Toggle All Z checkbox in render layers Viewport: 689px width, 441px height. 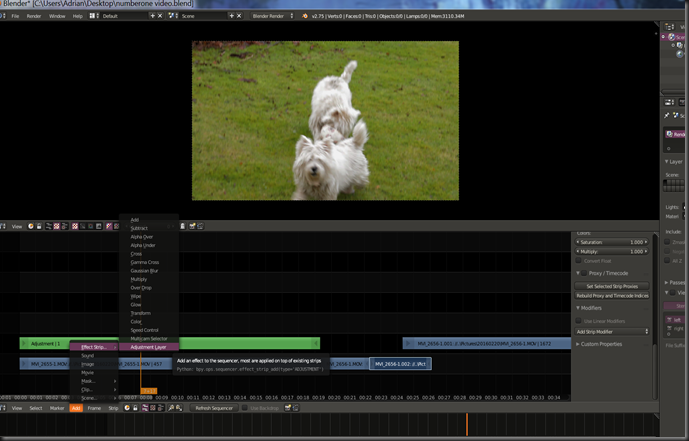coord(667,260)
